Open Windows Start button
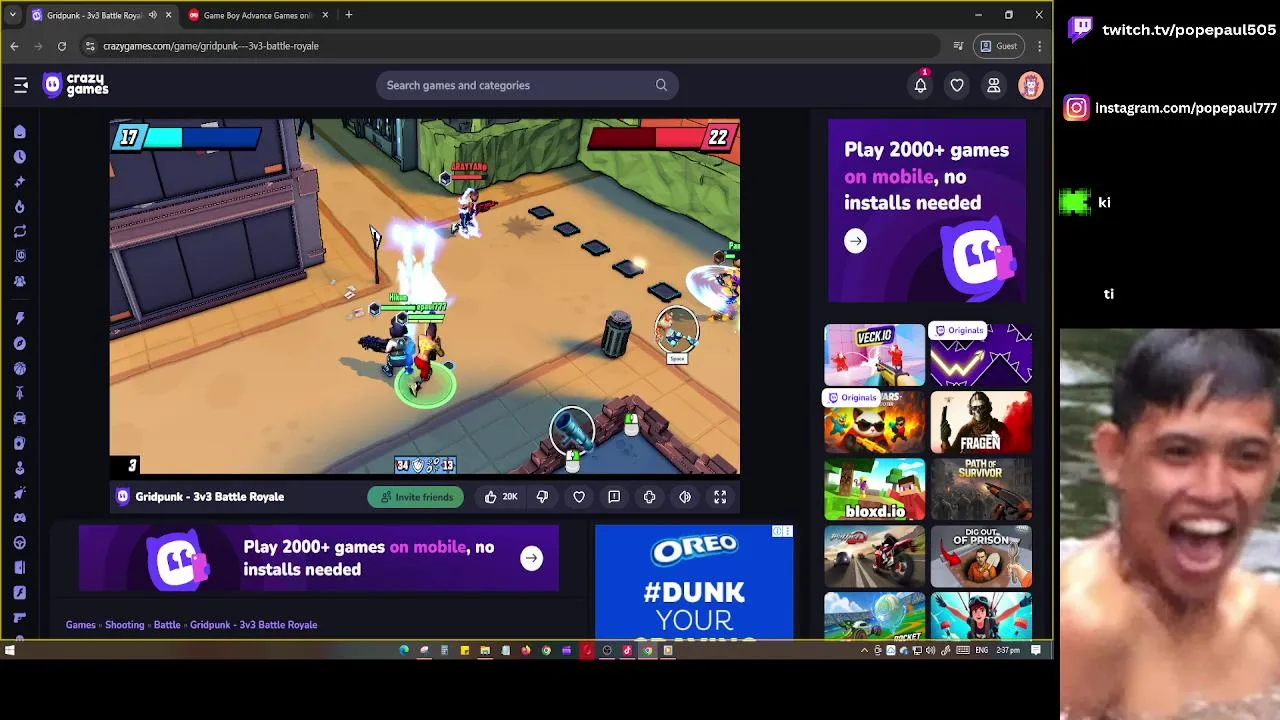The width and height of the screenshot is (1280, 720). (x=9, y=650)
